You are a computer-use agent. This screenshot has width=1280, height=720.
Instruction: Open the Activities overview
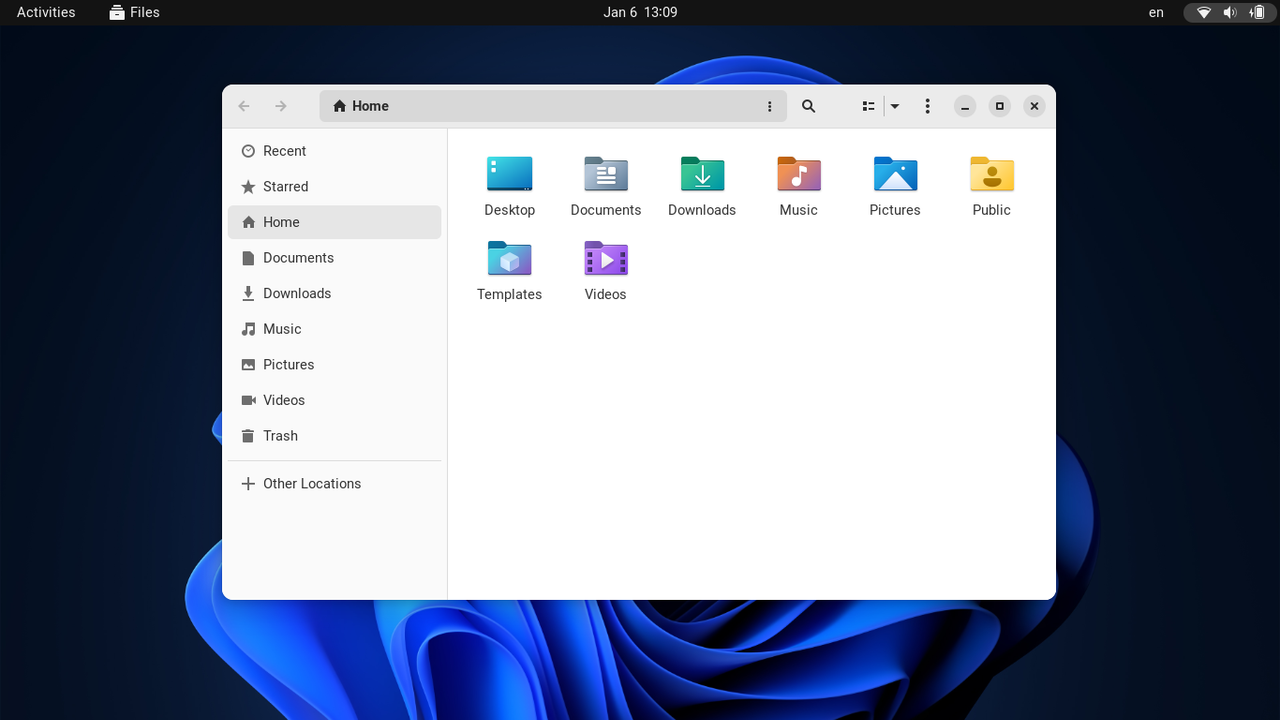point(46,12)
